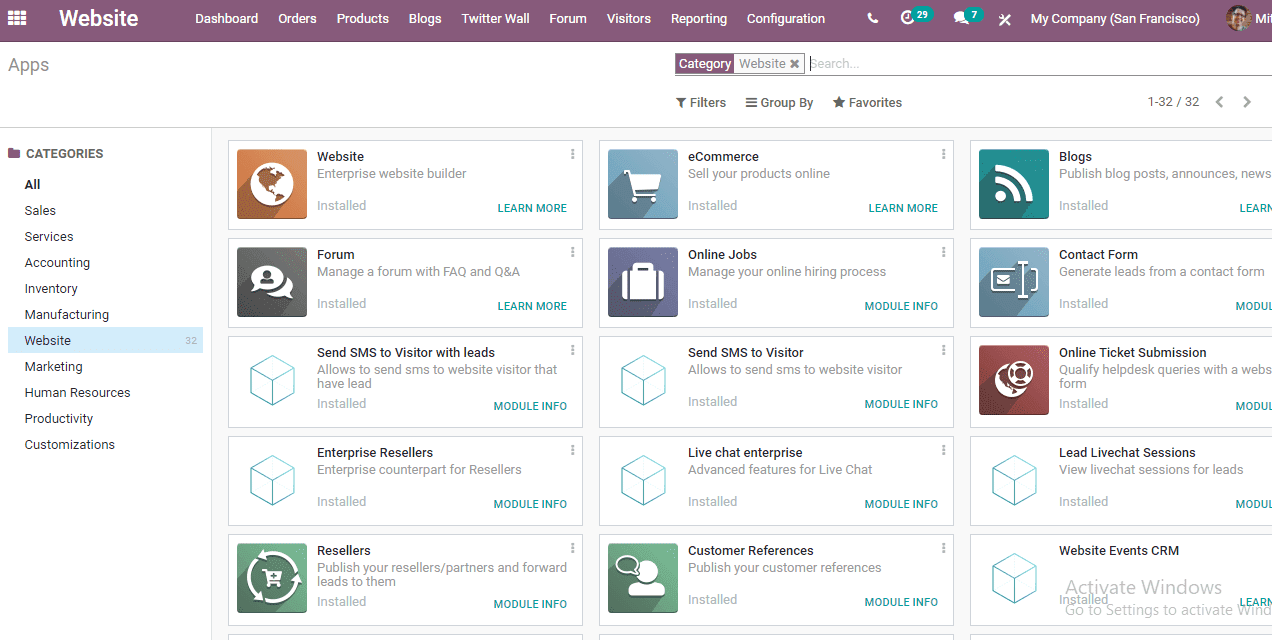Viewport: 1272px width, 640px height.
Task: Click the debug tools cross icon
Action: pyautogui.click(x=1005, y=19)
